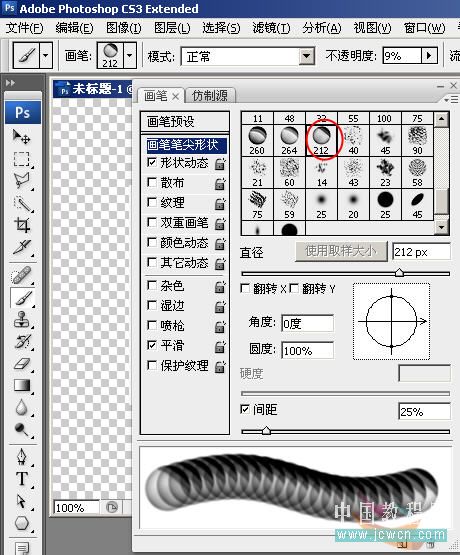Click the 画笔预设 section button
This screenshot has width=460, height=555.
pos(185,122)
